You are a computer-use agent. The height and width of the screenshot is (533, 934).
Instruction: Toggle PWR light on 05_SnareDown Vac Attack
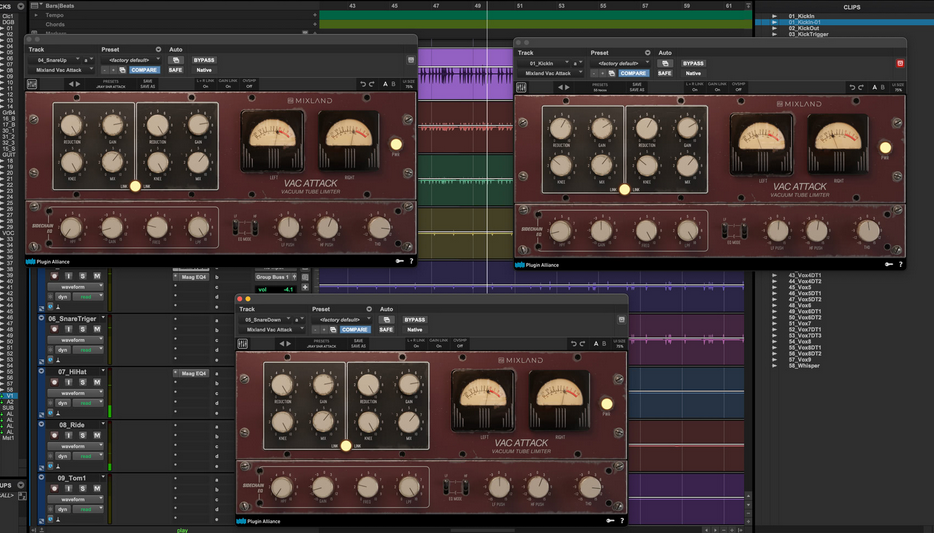click(606, 404)
